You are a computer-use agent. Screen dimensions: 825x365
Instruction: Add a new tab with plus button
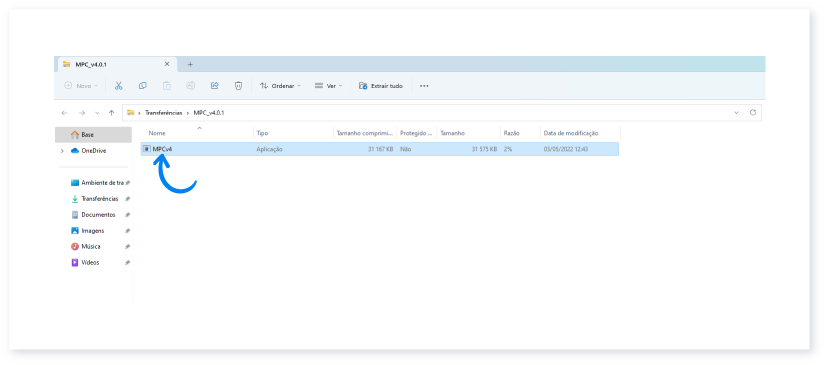pos(190,64)
